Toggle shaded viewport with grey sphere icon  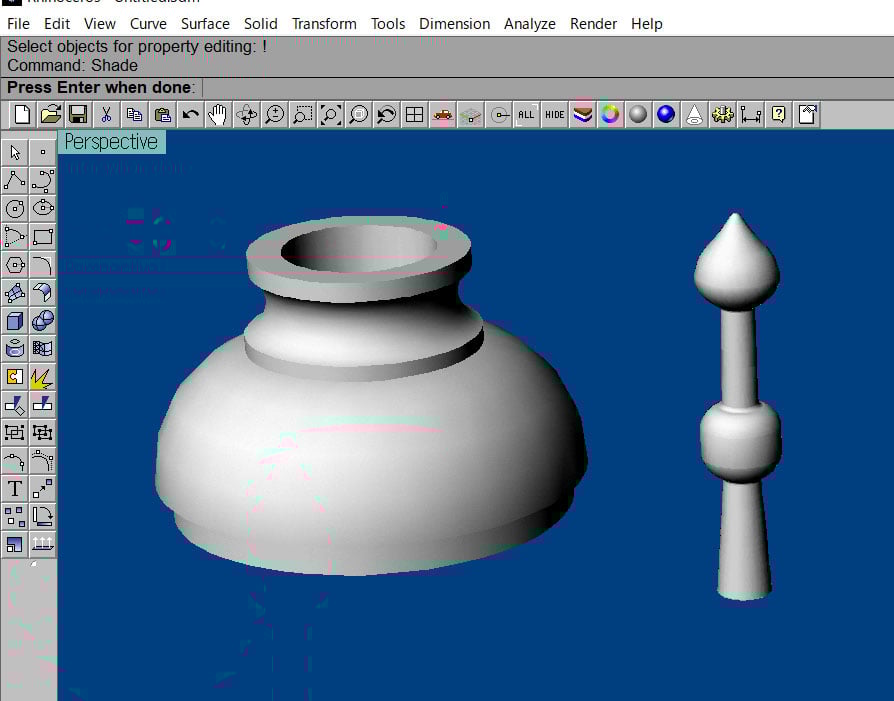point(638,115)
